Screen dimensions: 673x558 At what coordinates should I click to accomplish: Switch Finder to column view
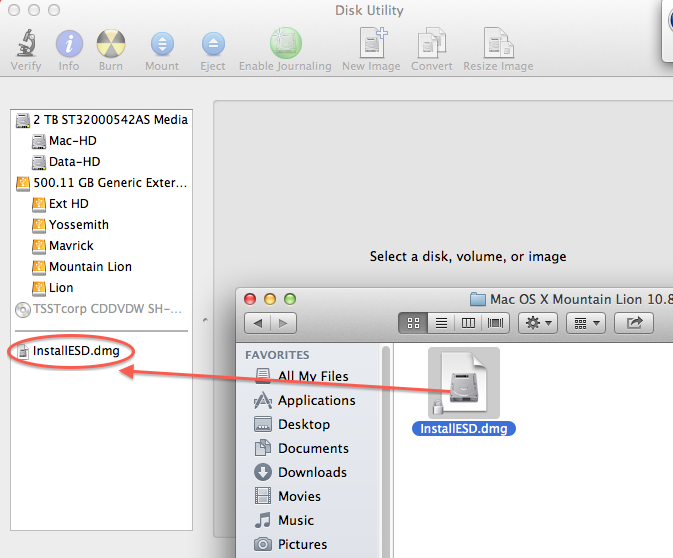468,323
